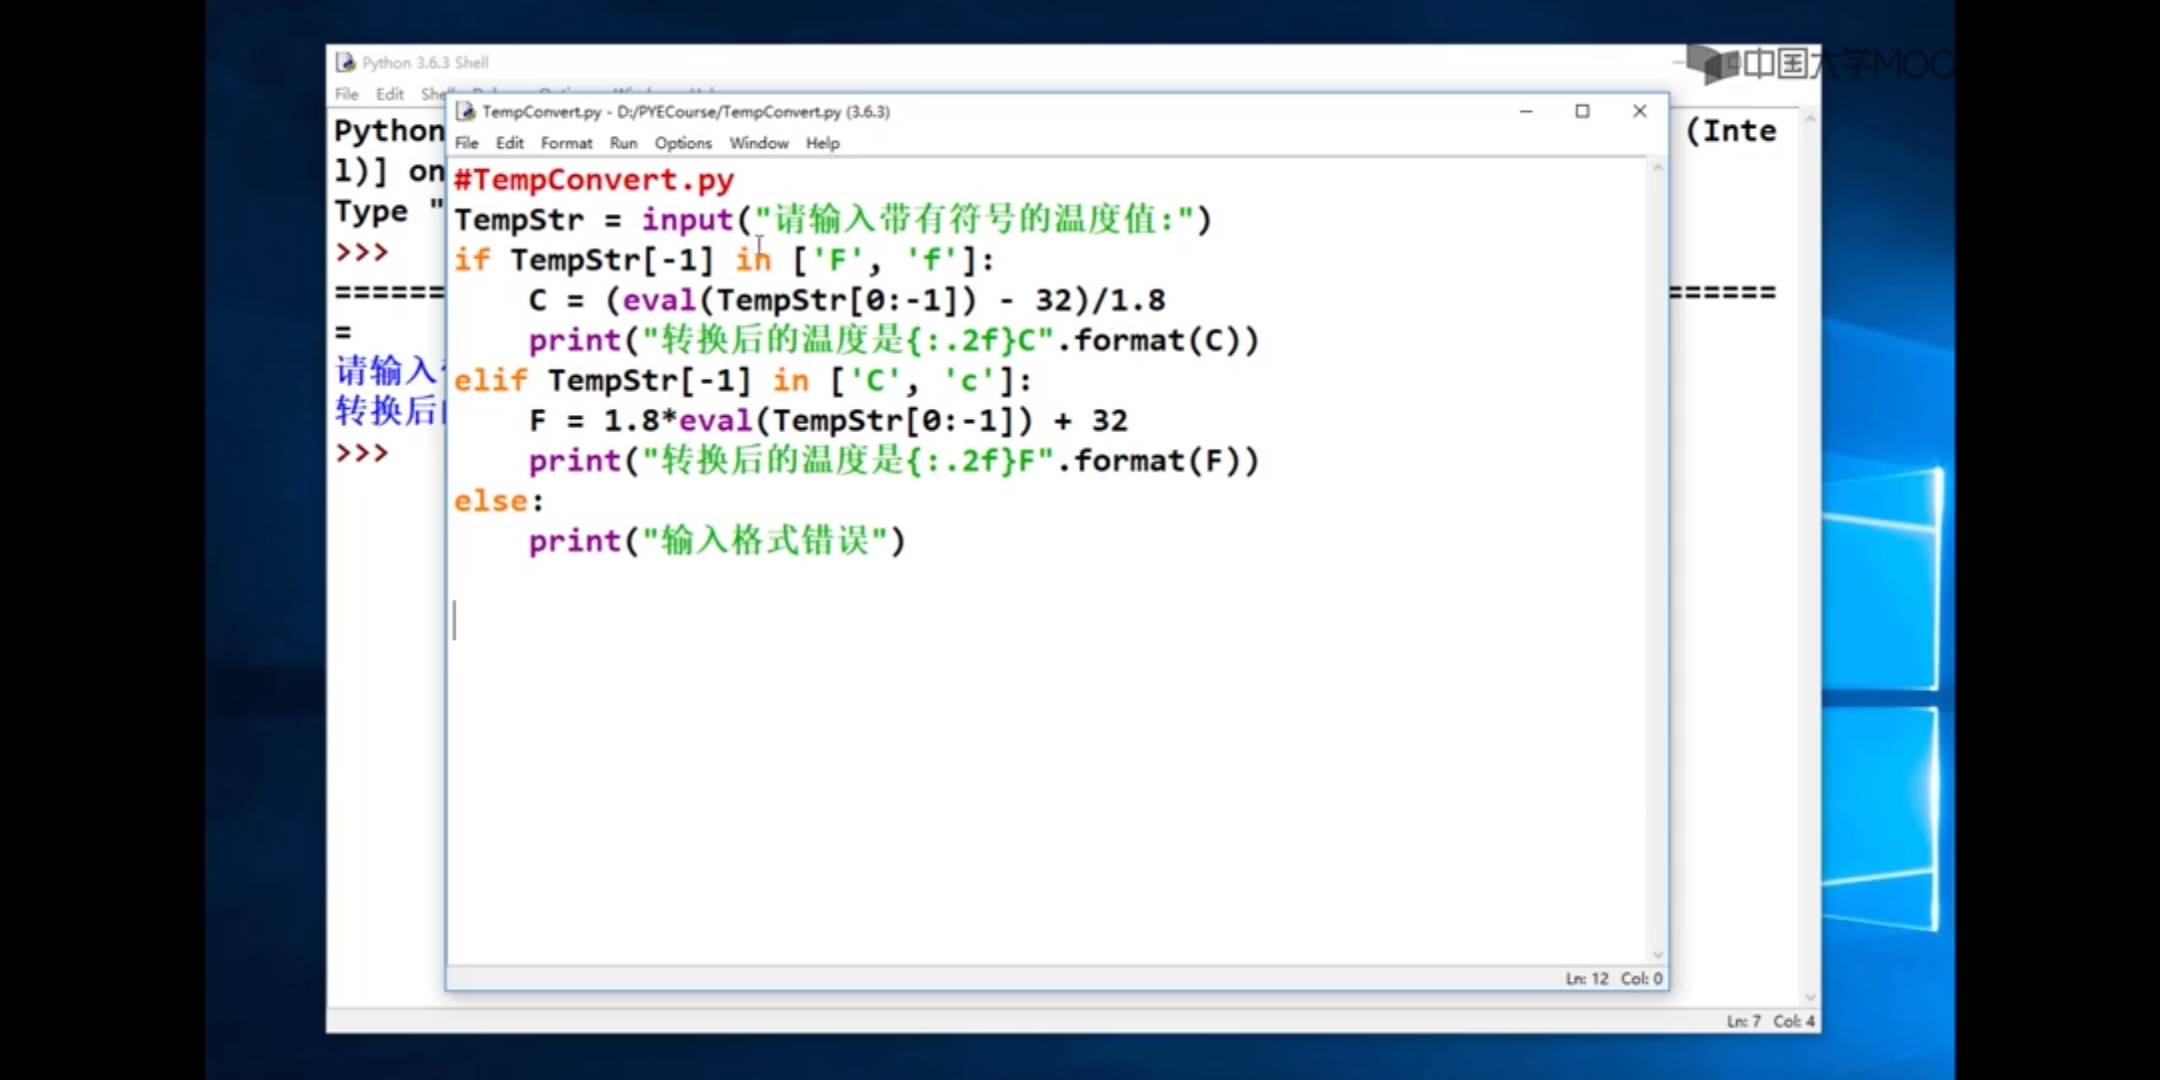
Task: Click Shell window scrollbar down arrow
Action: point(1809,997)
